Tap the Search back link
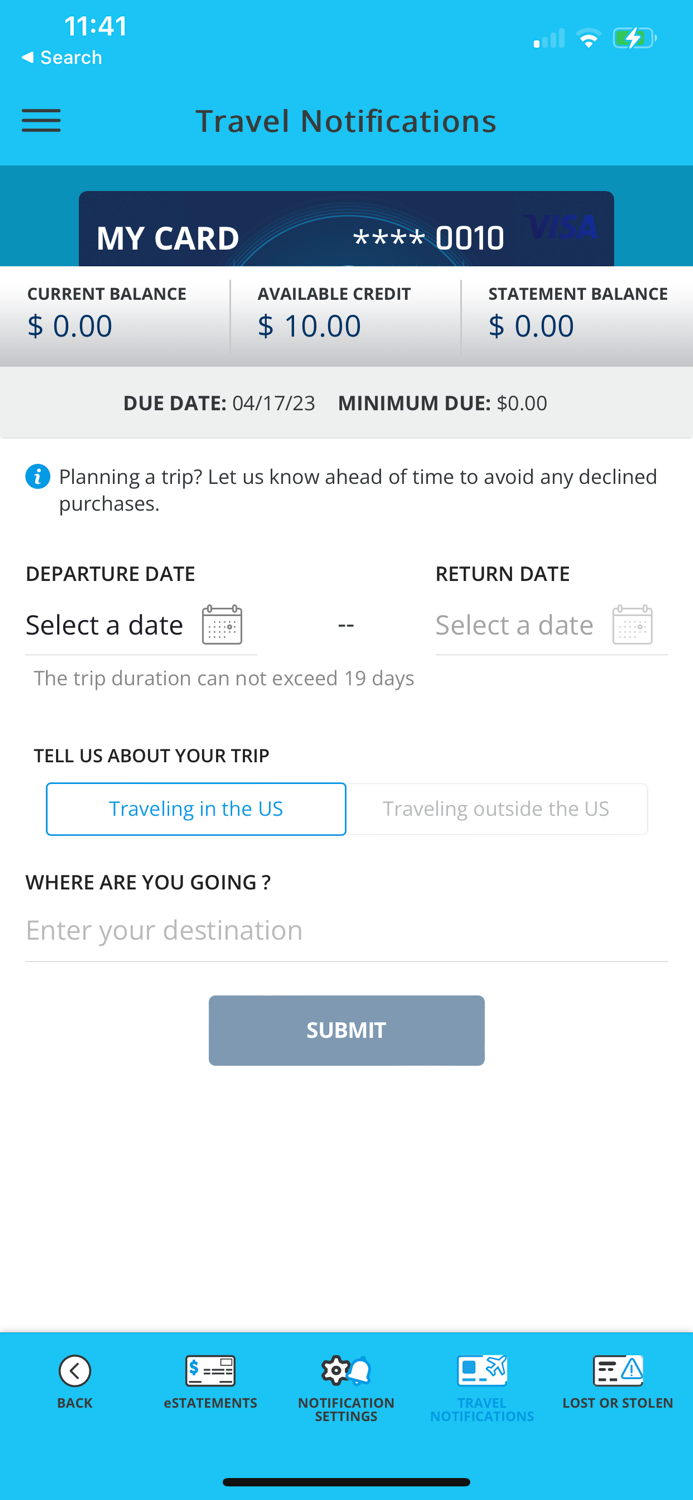Screen dimensions: 693x1500 tap(62, 58)
